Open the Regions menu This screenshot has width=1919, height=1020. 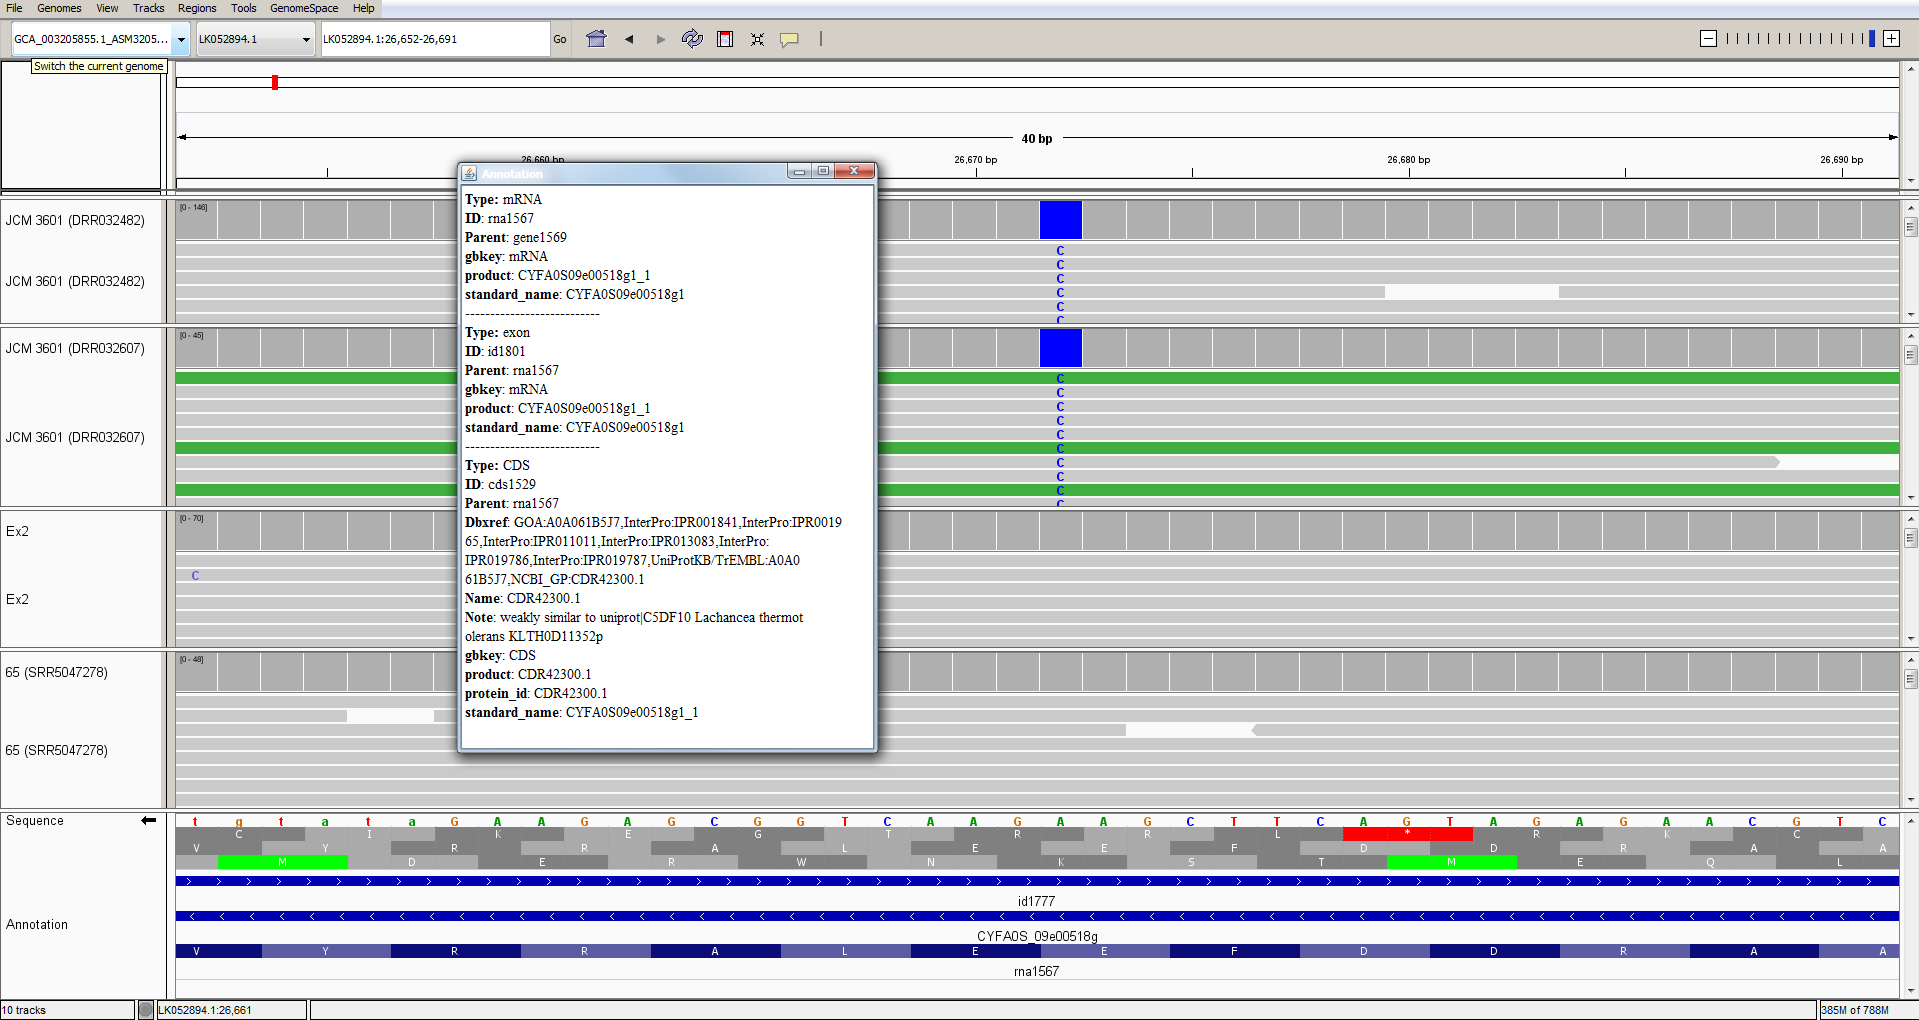(197, 8)
